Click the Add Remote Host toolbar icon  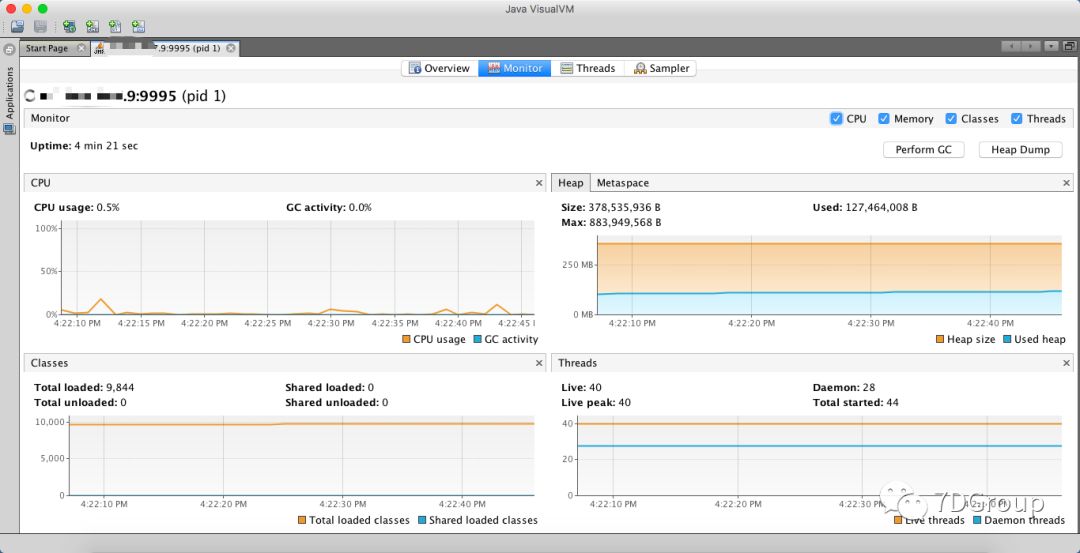[69, 27]
